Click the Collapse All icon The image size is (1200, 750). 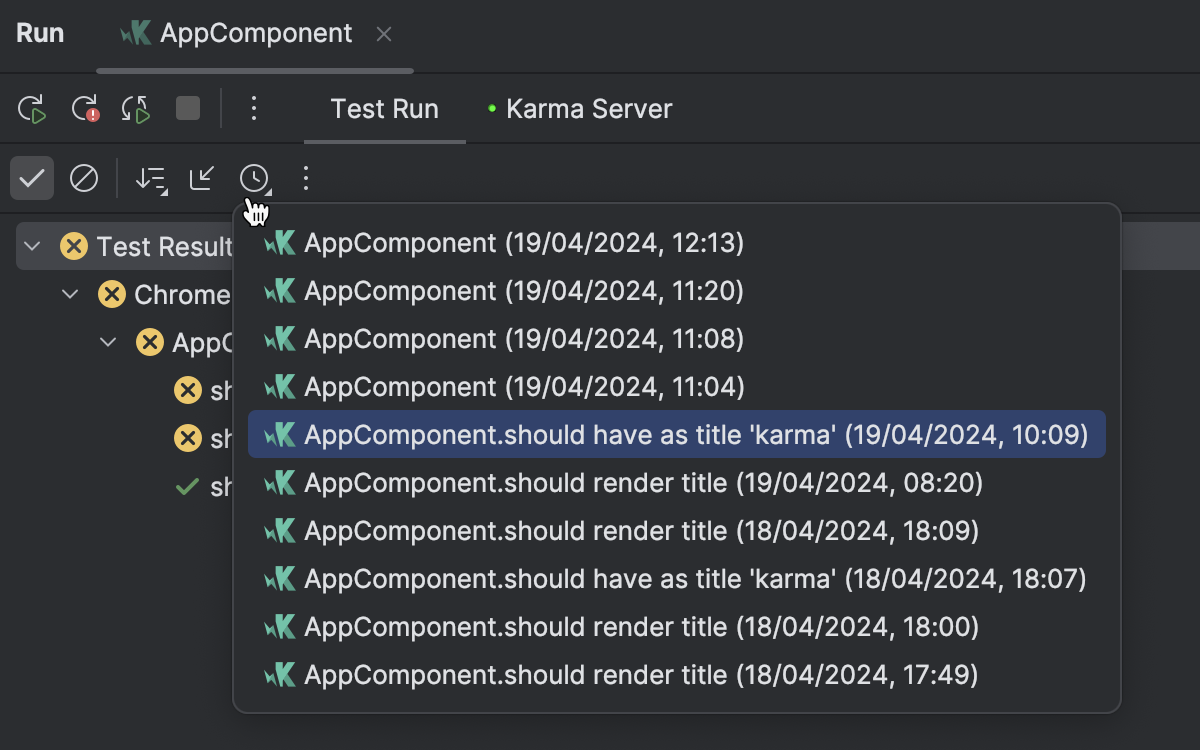pos(202,179)
